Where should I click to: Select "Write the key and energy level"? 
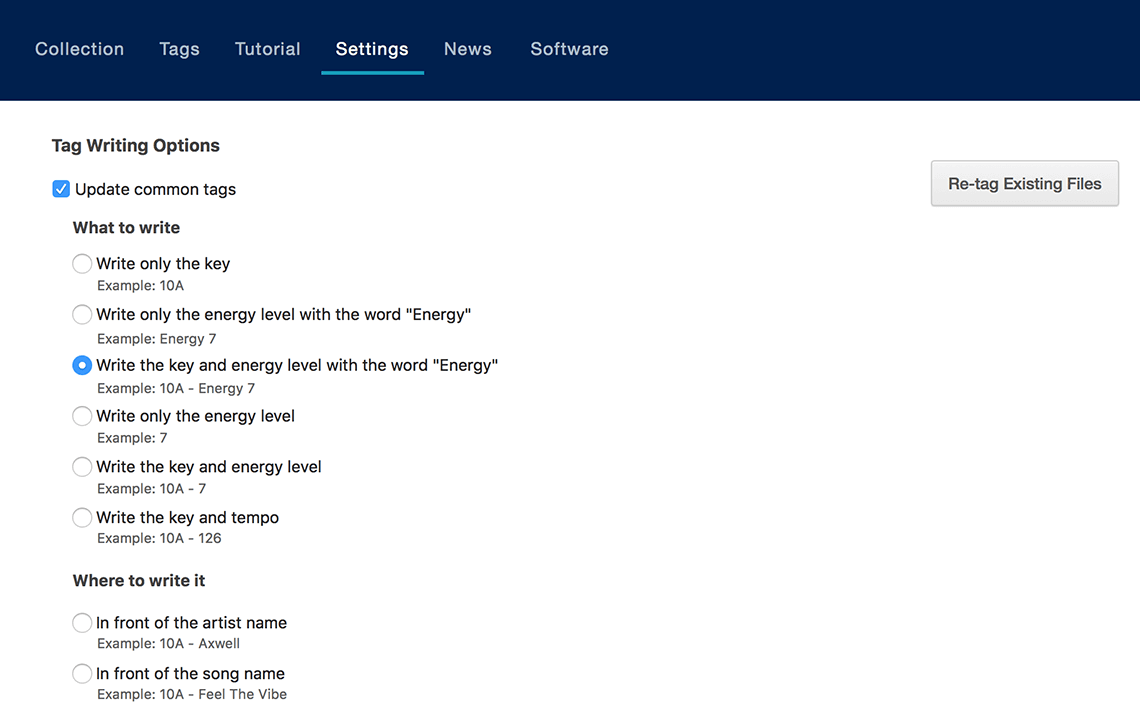[82, 467]
